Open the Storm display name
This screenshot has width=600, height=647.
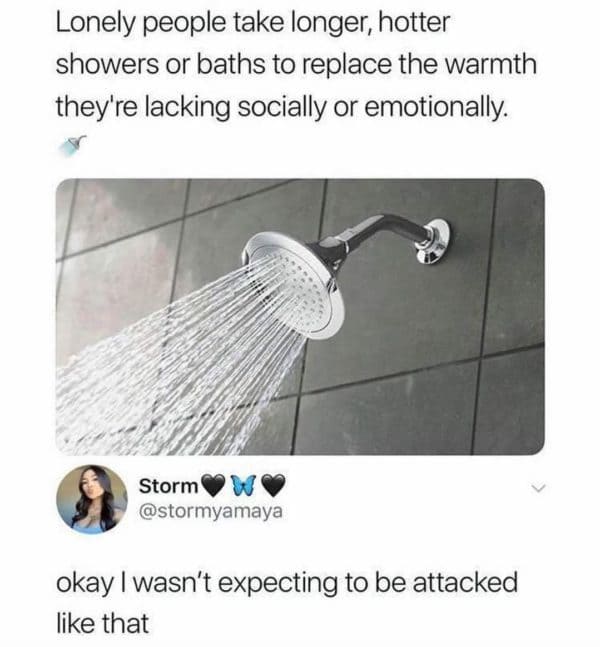tap(168, 486)
